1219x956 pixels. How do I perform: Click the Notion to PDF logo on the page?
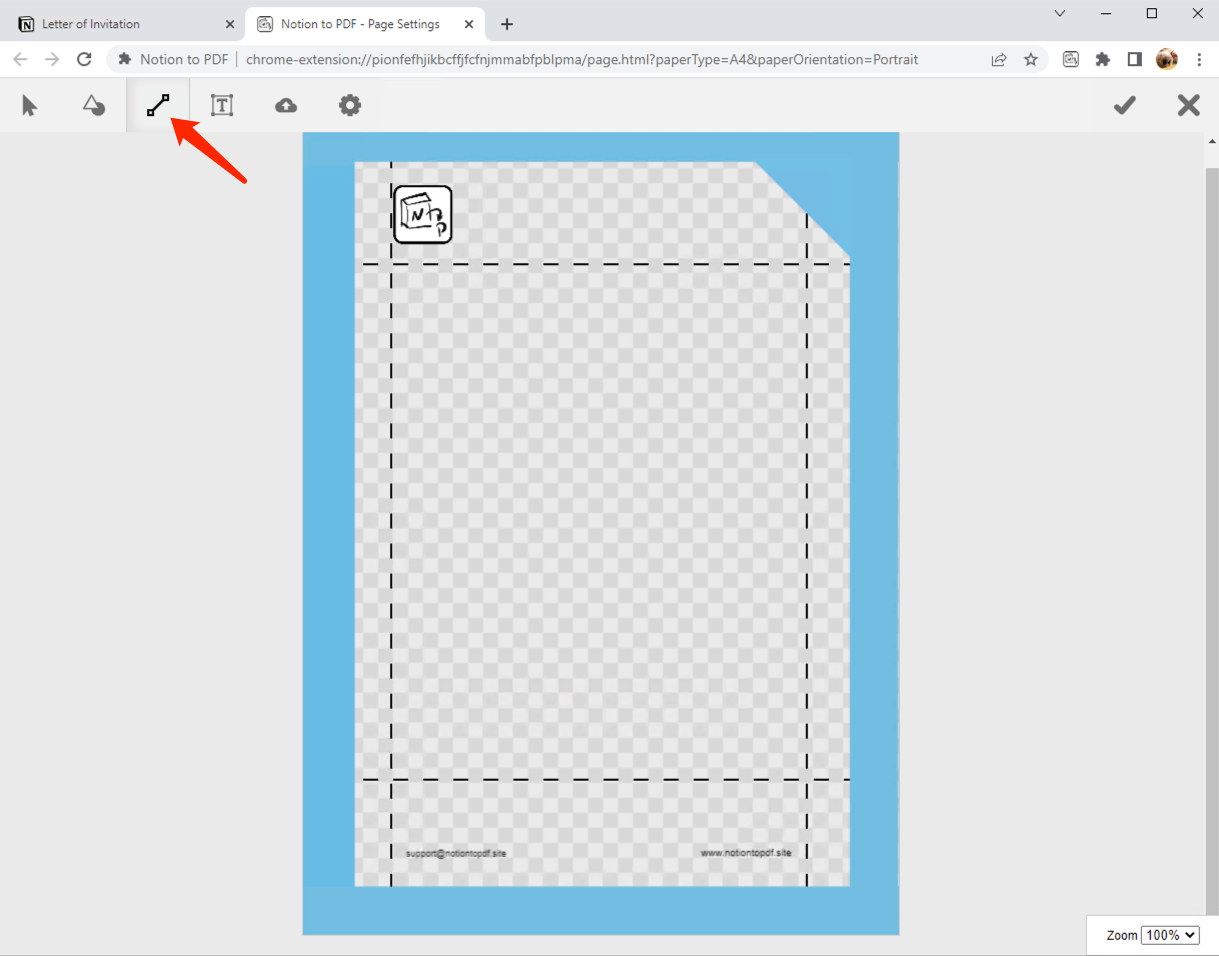pyautogui.click(x=423, y=214)
